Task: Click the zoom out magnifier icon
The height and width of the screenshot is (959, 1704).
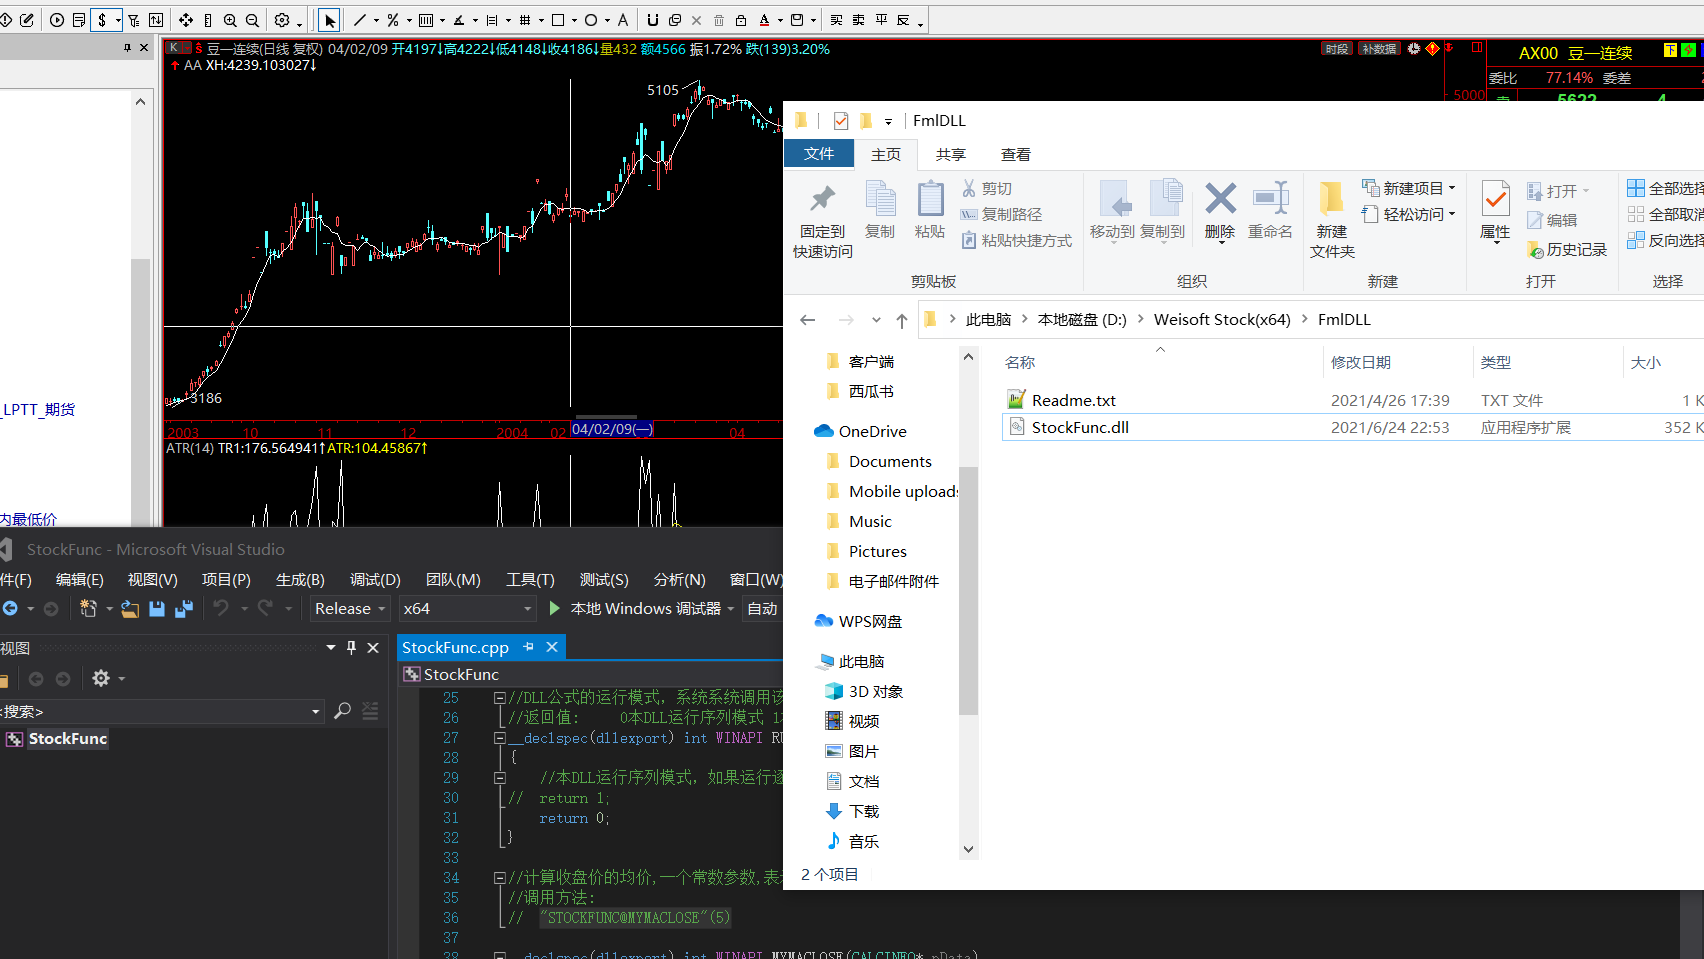Action: tap(252, 20)
